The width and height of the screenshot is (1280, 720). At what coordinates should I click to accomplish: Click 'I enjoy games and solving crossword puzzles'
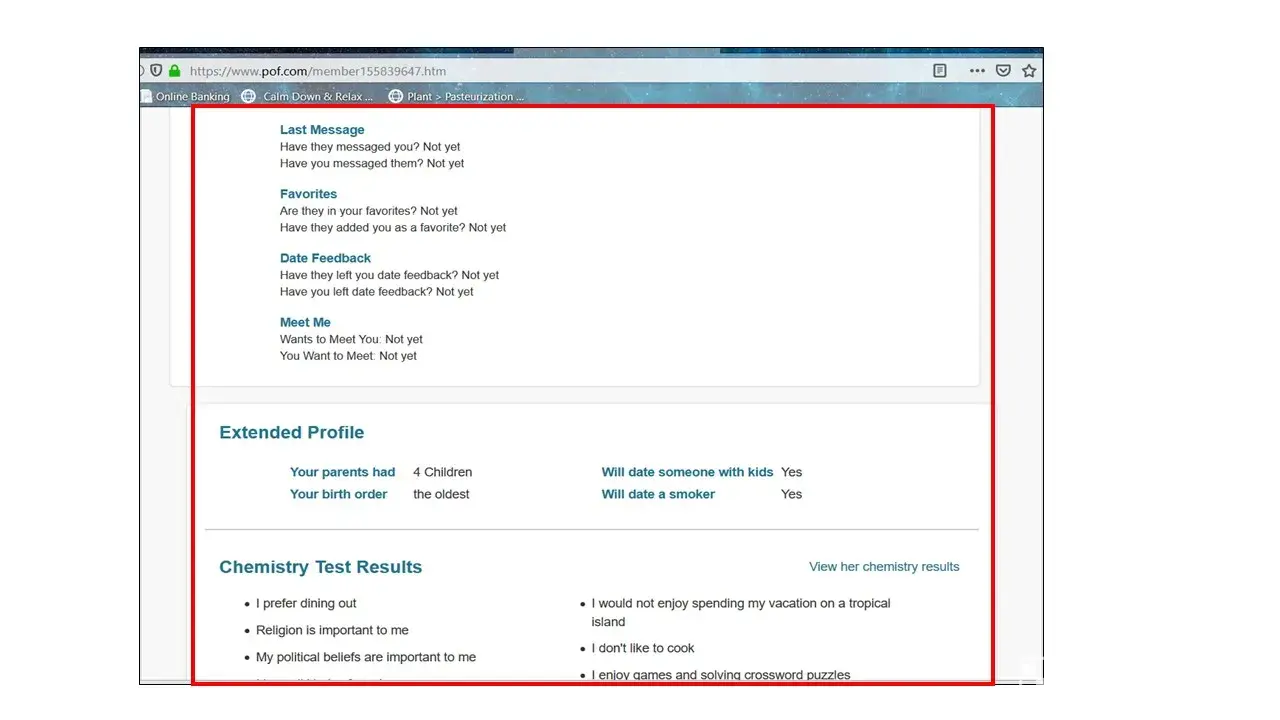pos(721,675)
